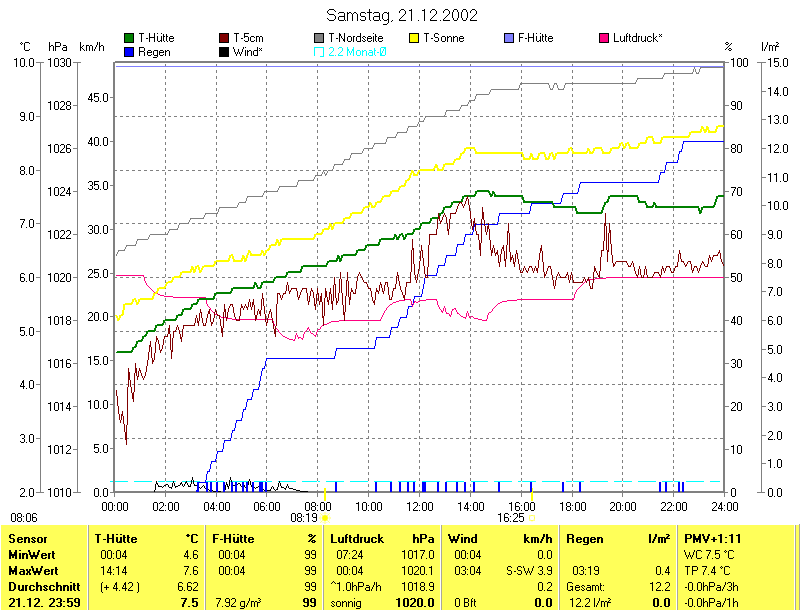800x610 pixels.
Task: Click the 08:19 sunrise marker
Action: [304, 518]
